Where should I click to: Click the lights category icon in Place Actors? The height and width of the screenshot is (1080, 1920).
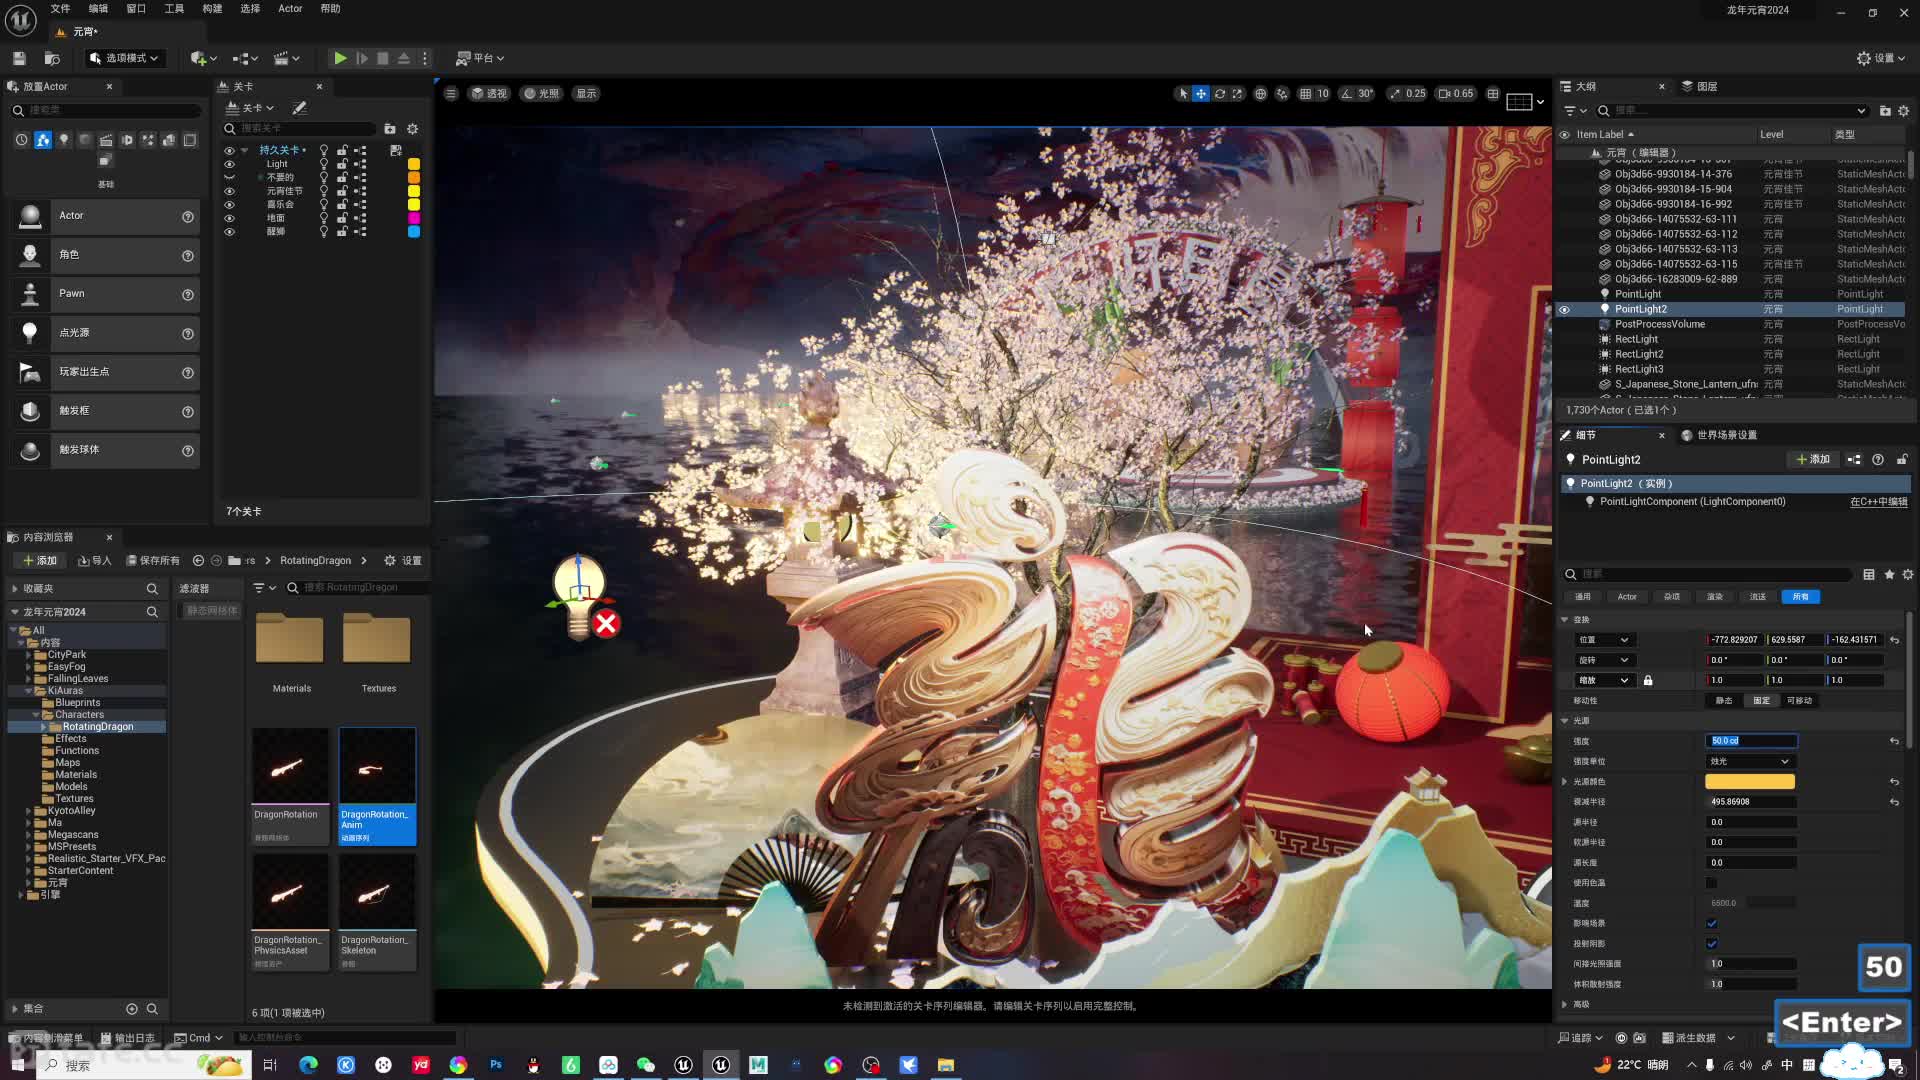[64, 140]
